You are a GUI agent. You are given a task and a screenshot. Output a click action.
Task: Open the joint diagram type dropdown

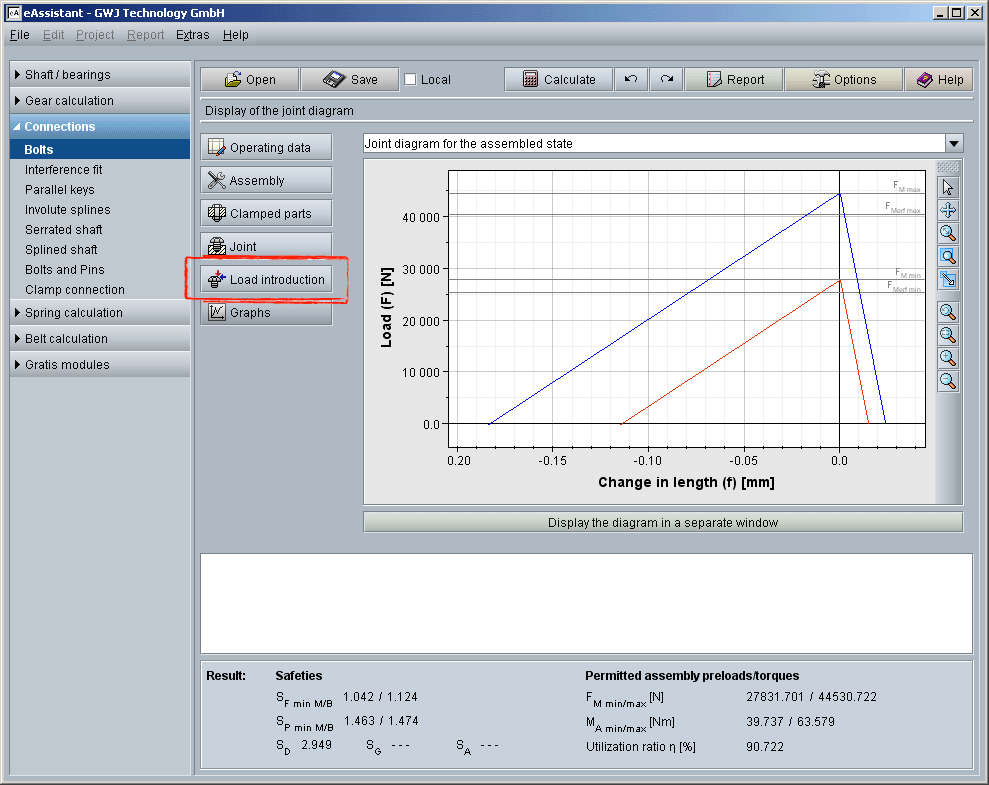[x=953, y=144]
